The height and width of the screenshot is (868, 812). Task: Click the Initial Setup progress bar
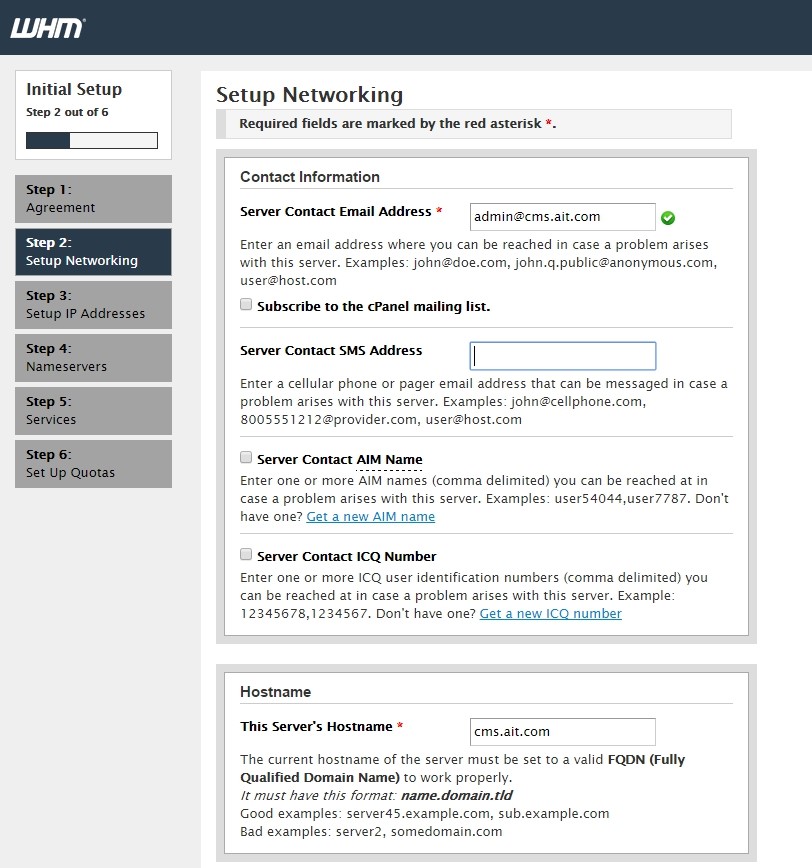tap(92, 141)
